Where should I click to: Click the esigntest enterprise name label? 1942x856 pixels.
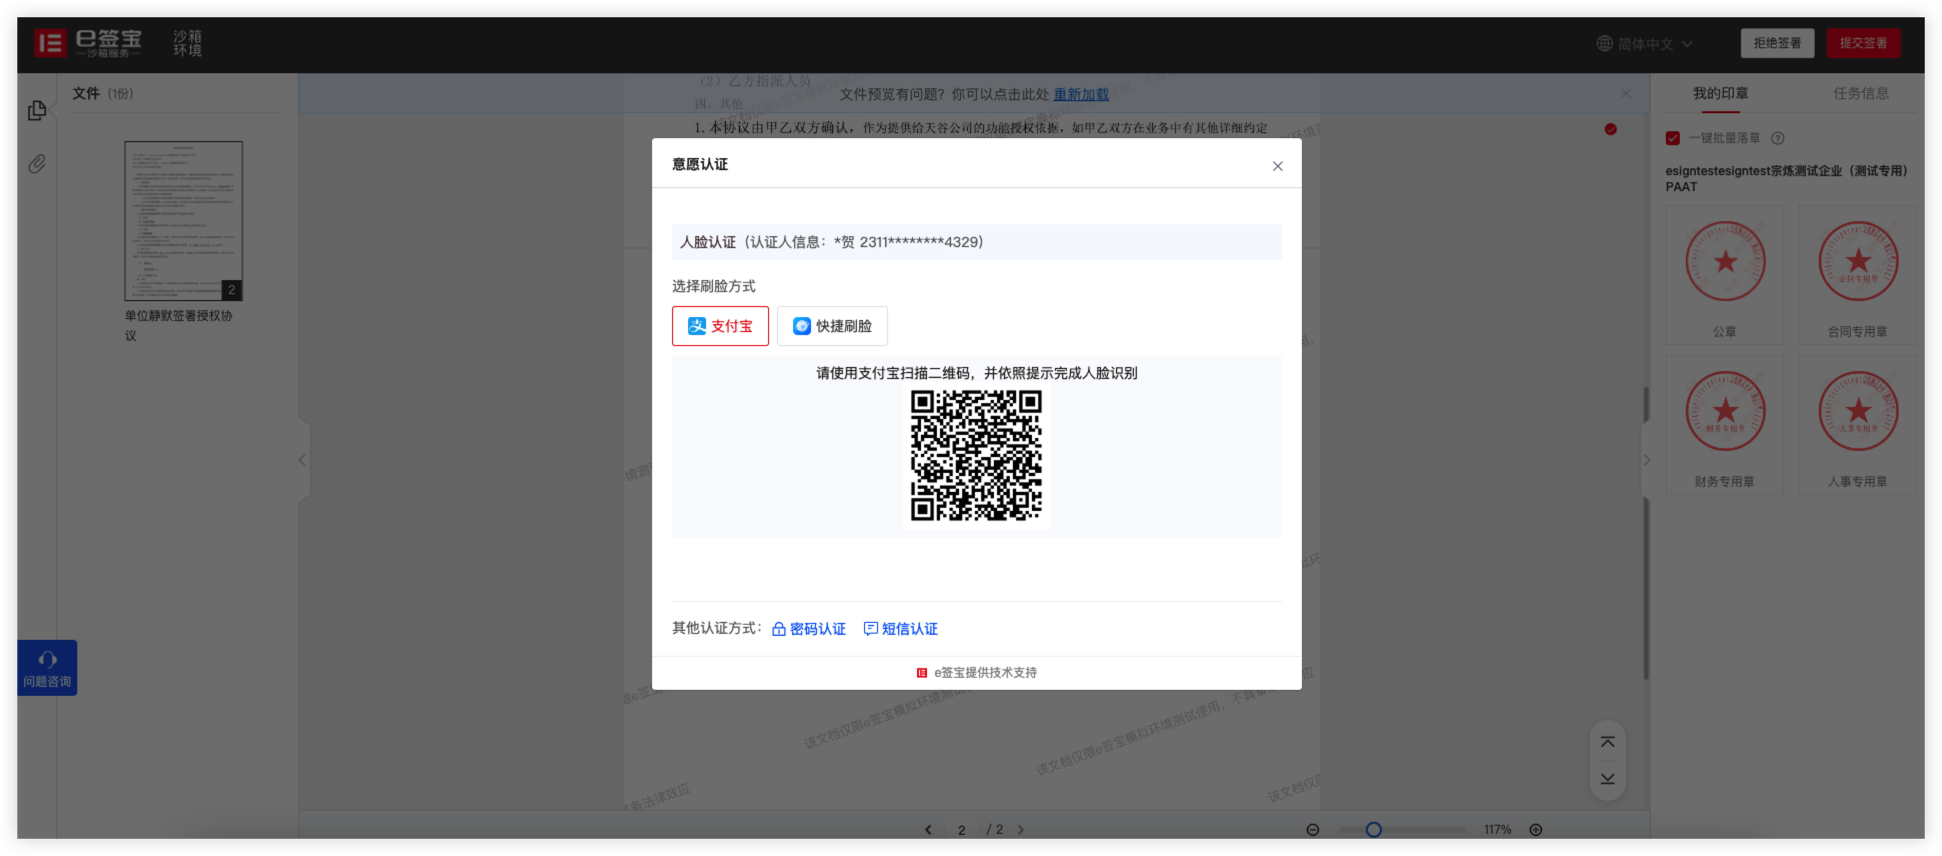[1786, 178]
